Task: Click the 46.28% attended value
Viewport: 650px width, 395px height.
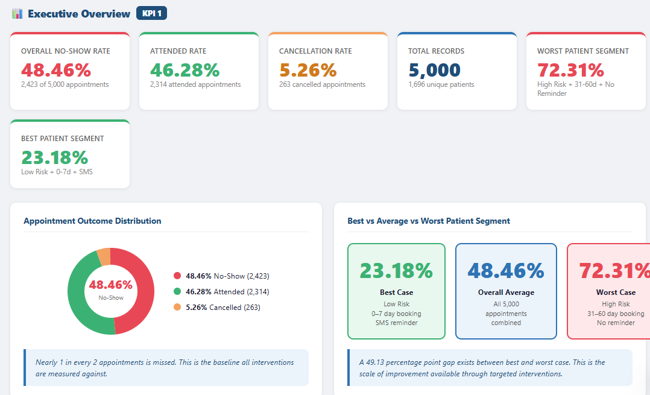Action: [184, 70]
